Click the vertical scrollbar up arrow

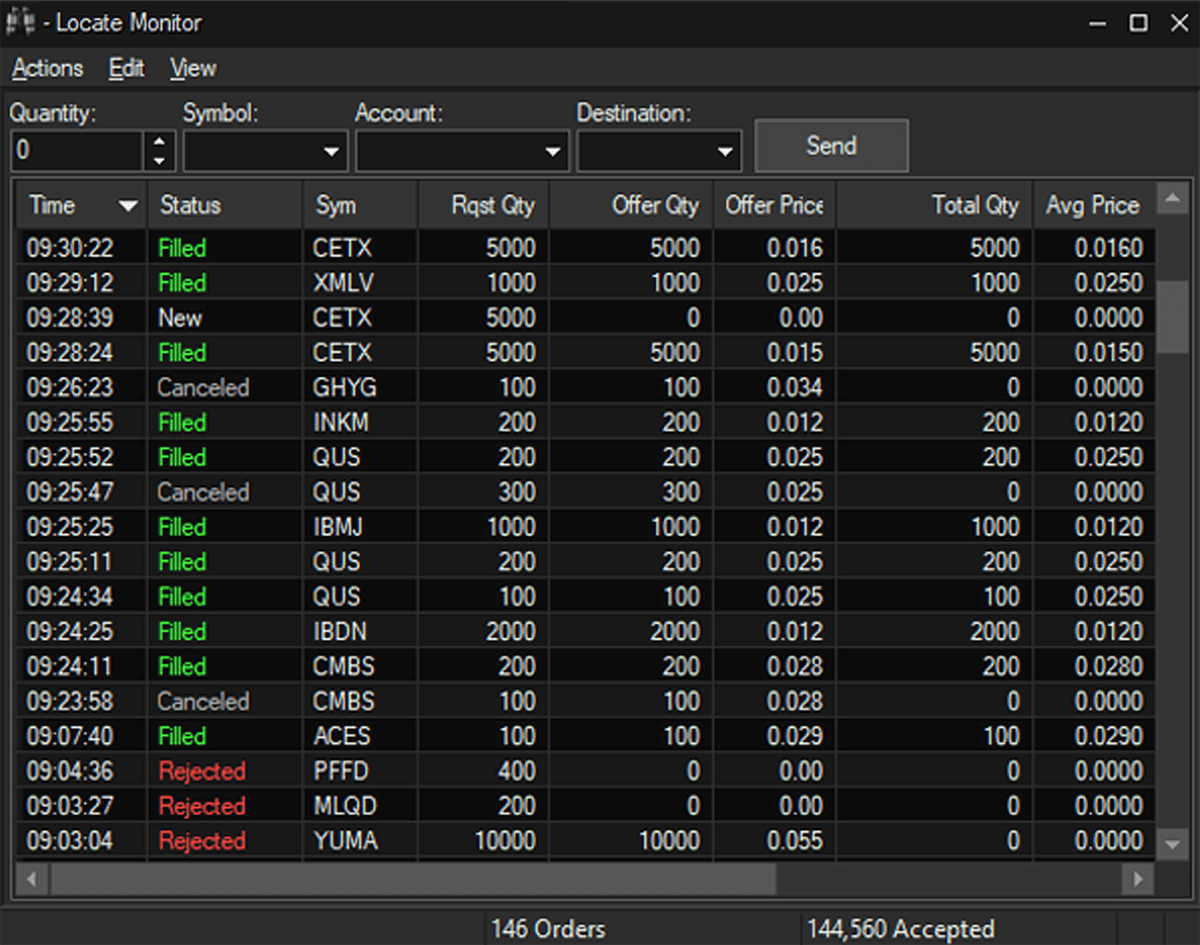tap(1172, 198)
